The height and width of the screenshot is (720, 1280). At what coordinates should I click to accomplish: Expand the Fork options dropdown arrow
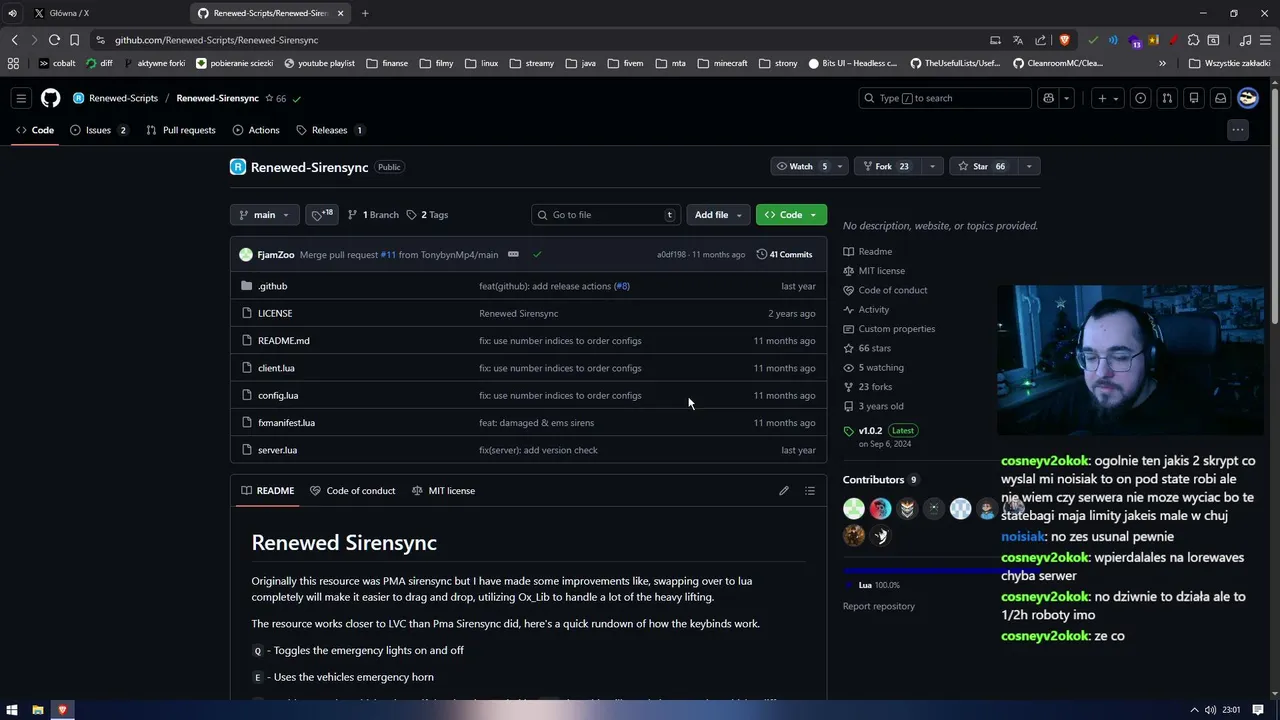[932, 167]
